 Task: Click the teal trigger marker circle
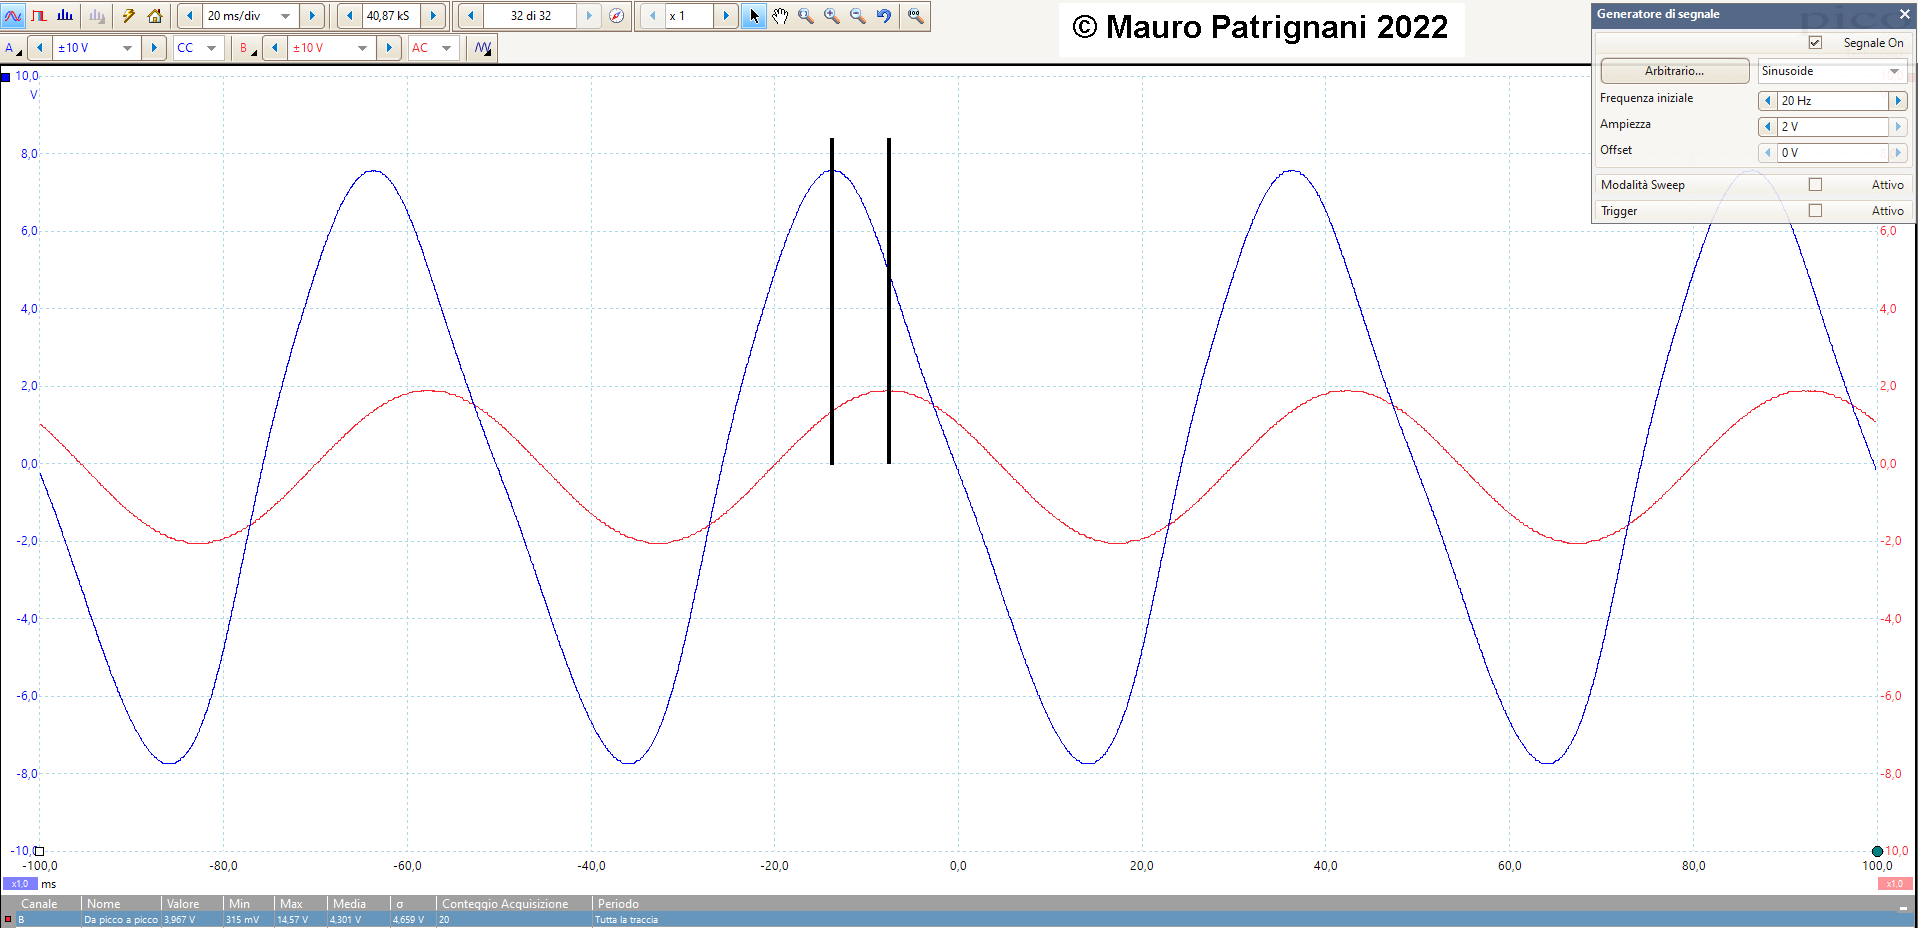pos(1877,852)
